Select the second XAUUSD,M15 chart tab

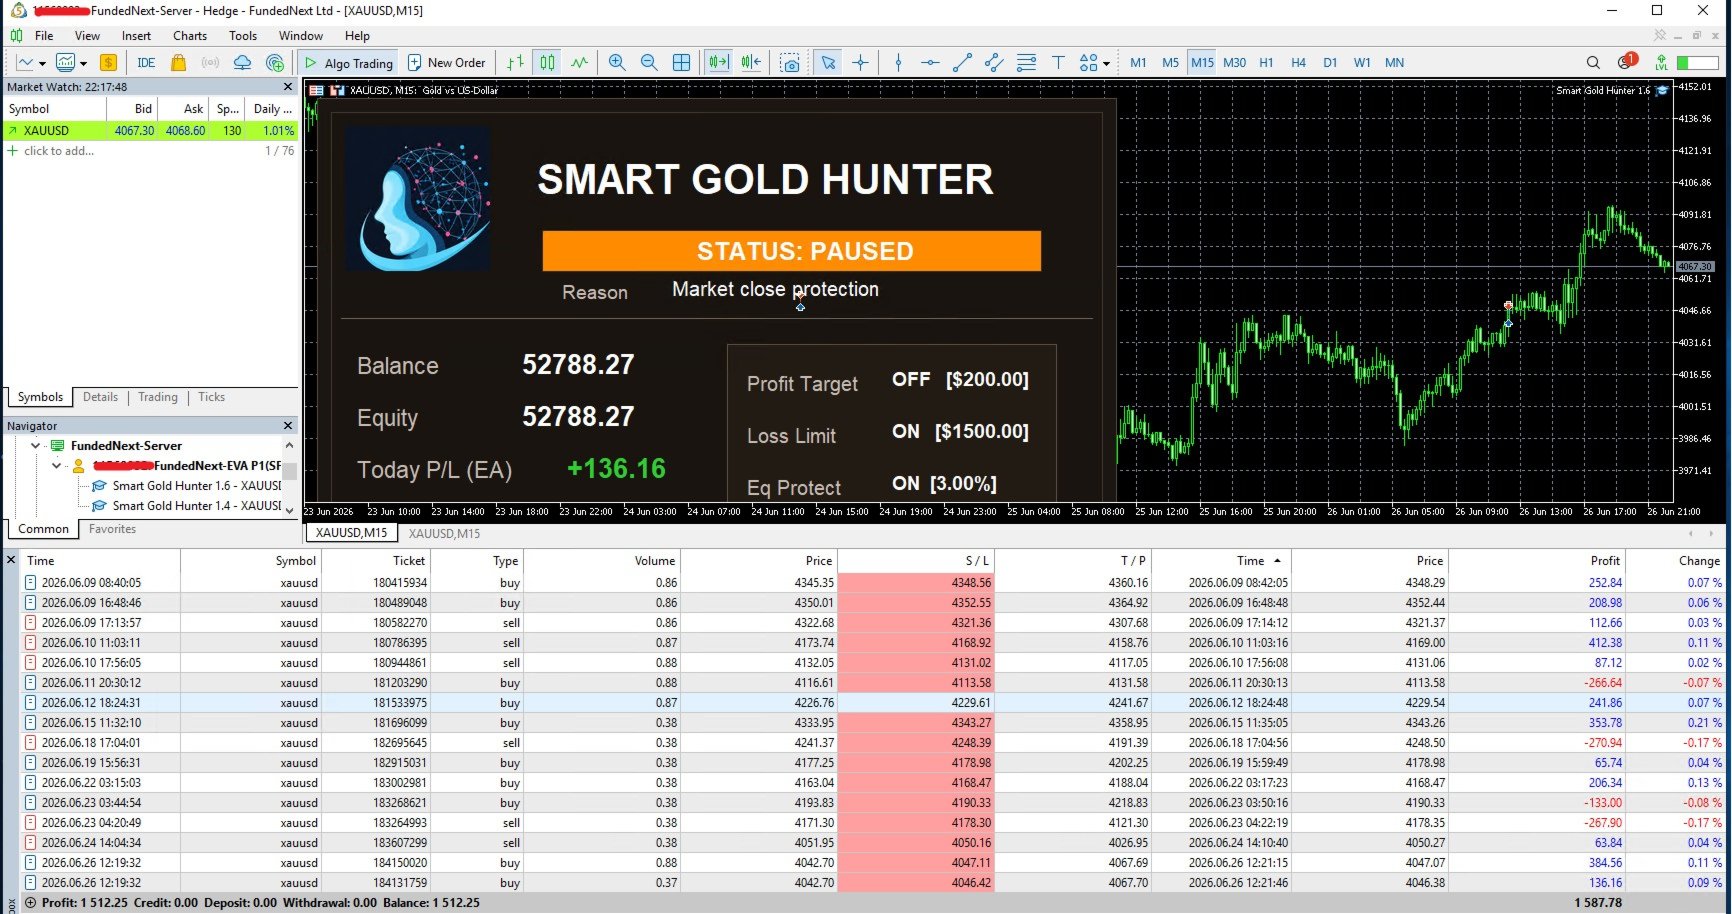(x=444, y=533)
